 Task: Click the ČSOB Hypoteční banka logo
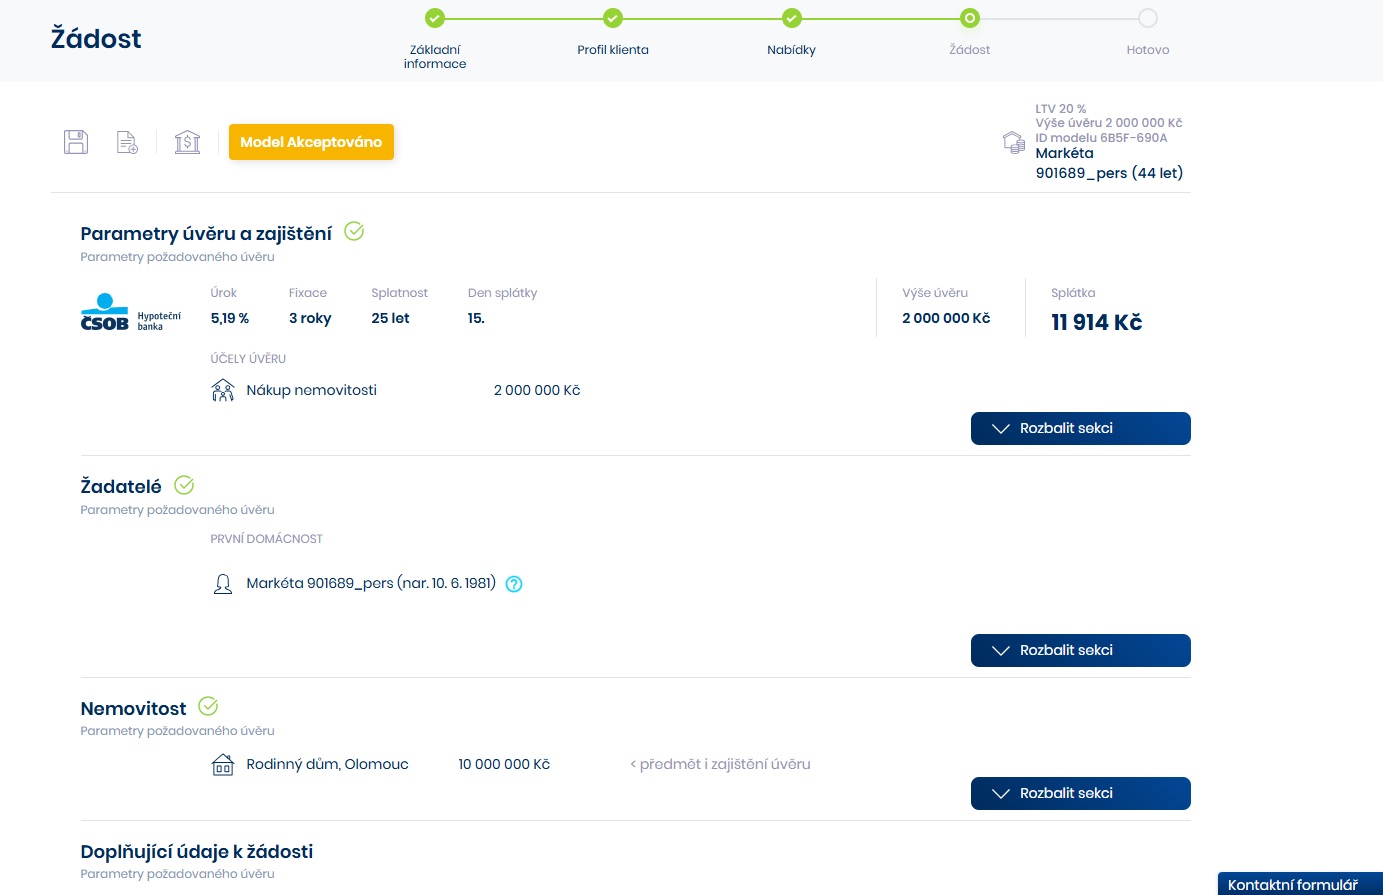coord(130,313)
